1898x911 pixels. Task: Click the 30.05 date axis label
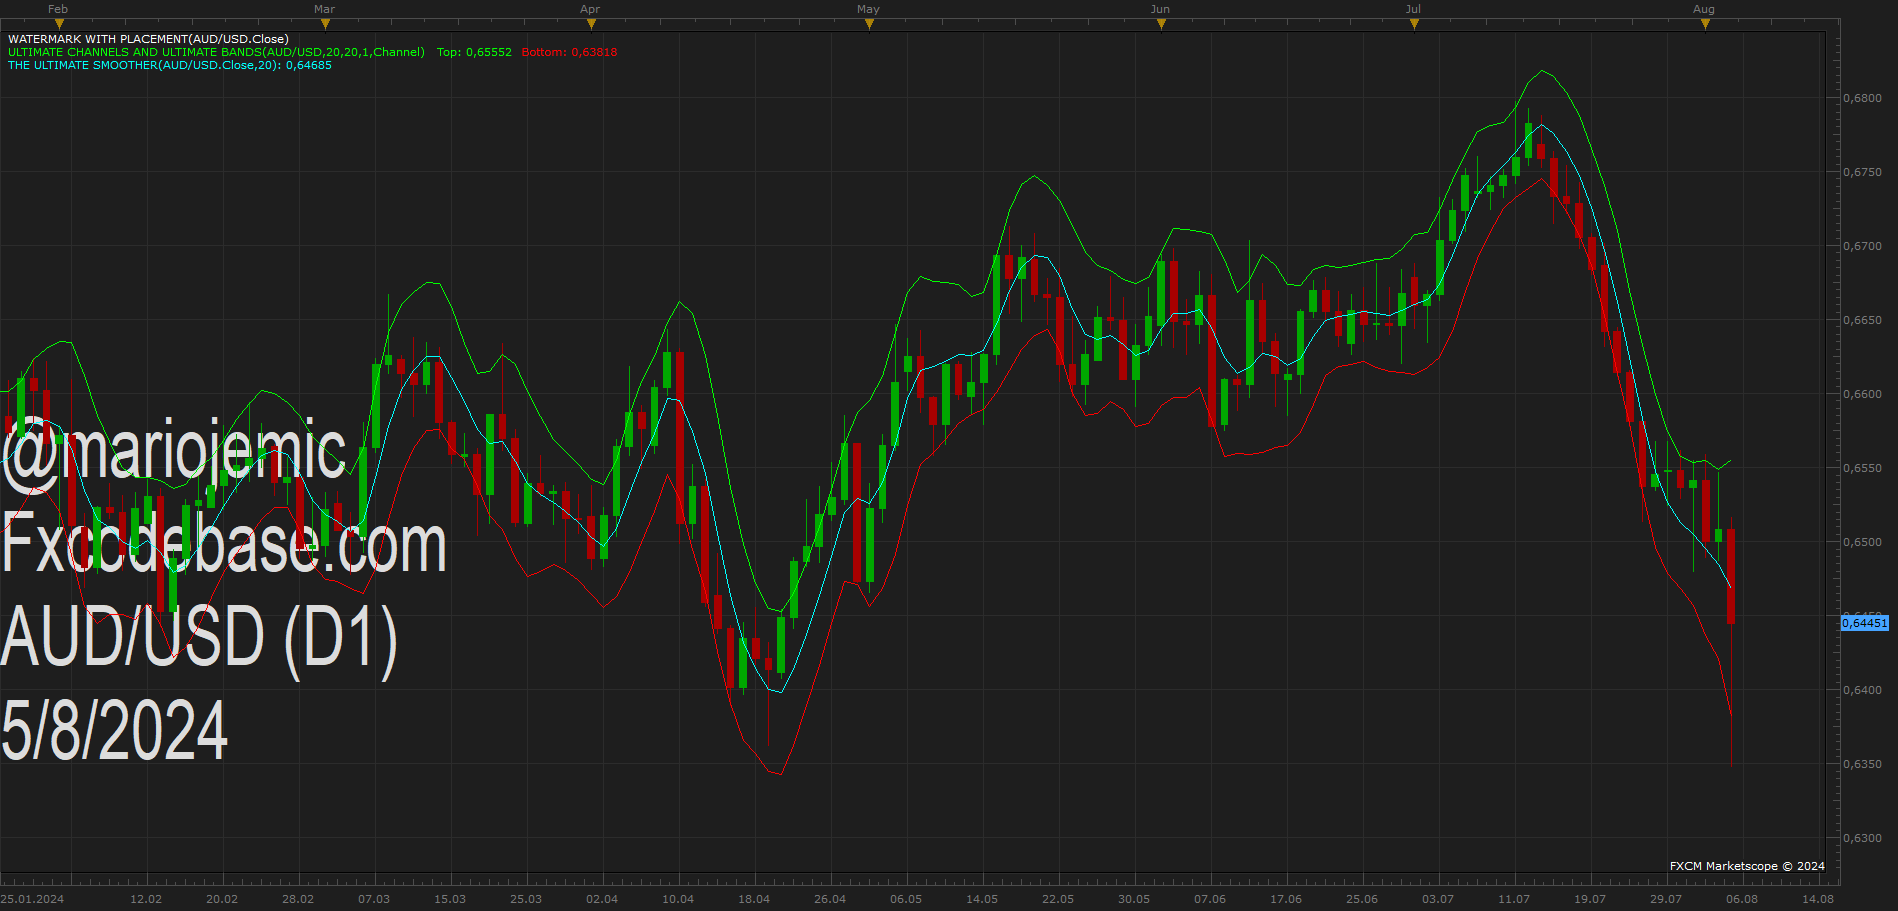pos(1134,899)
